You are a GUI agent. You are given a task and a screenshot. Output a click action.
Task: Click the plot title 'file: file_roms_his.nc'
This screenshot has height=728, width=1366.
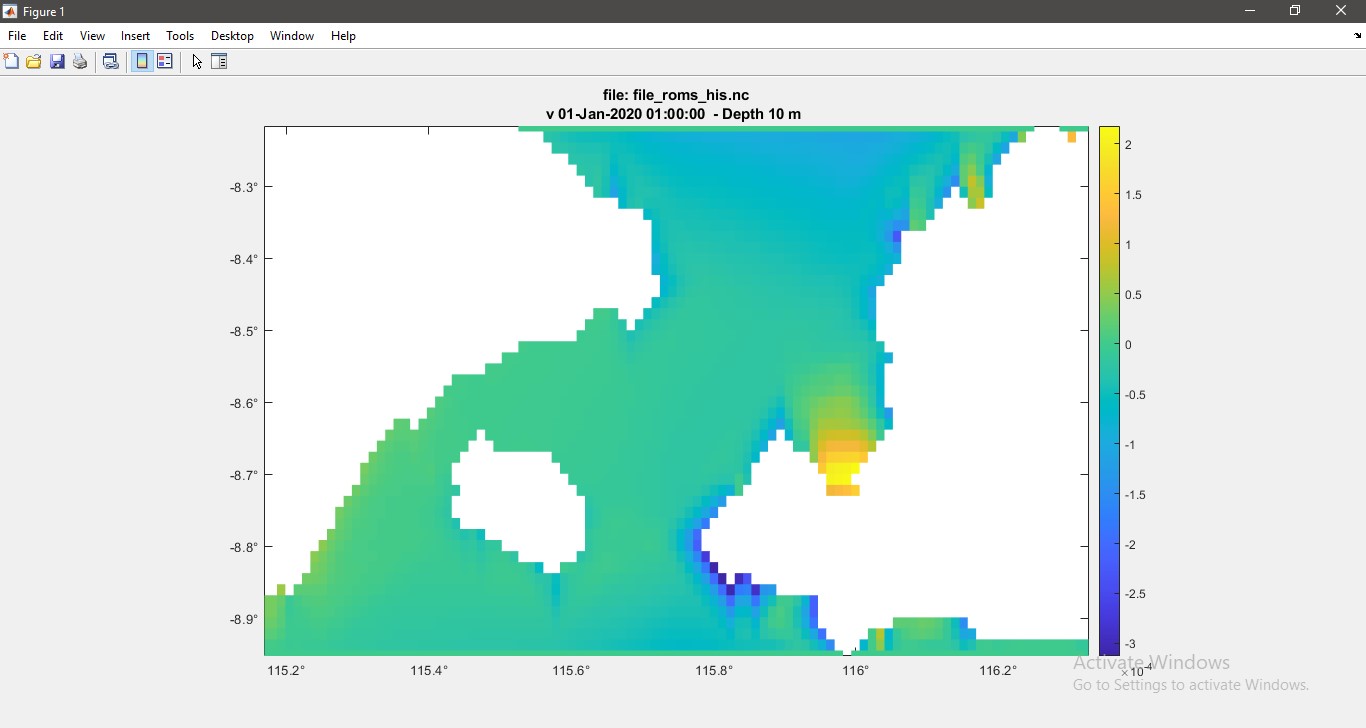[676, 95]
